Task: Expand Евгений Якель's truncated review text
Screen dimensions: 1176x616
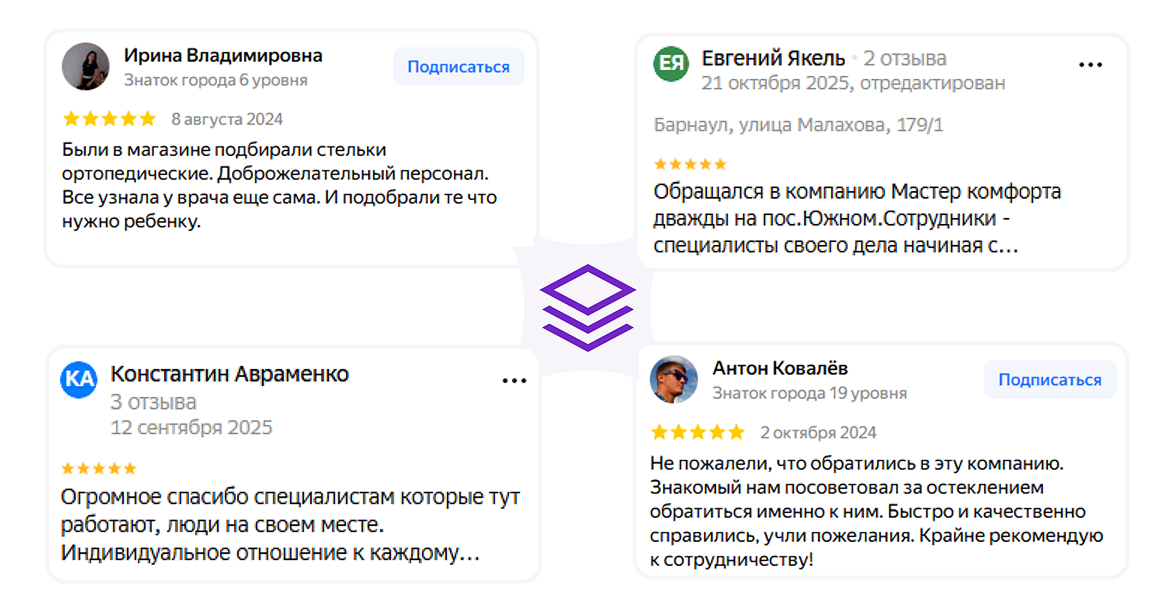Action: coord(1005,246)
